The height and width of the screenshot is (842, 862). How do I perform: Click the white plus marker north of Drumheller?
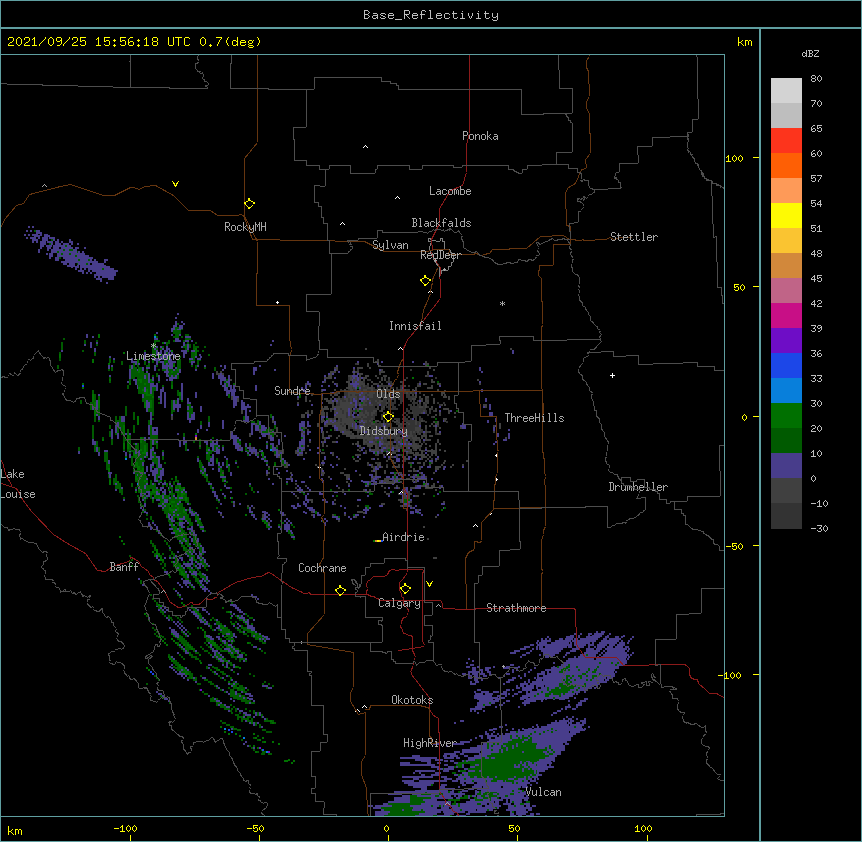612,375
